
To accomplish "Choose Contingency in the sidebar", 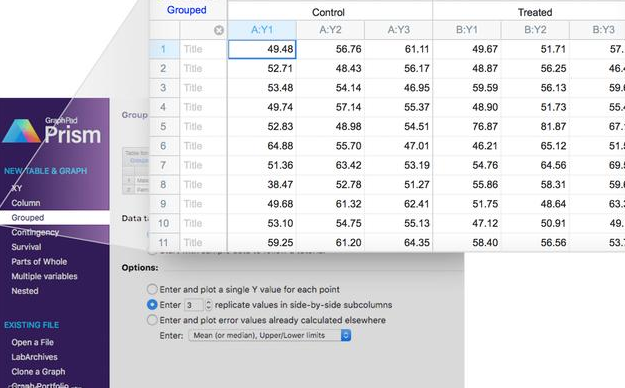I will pyautogui.click(x=35, y=232).
